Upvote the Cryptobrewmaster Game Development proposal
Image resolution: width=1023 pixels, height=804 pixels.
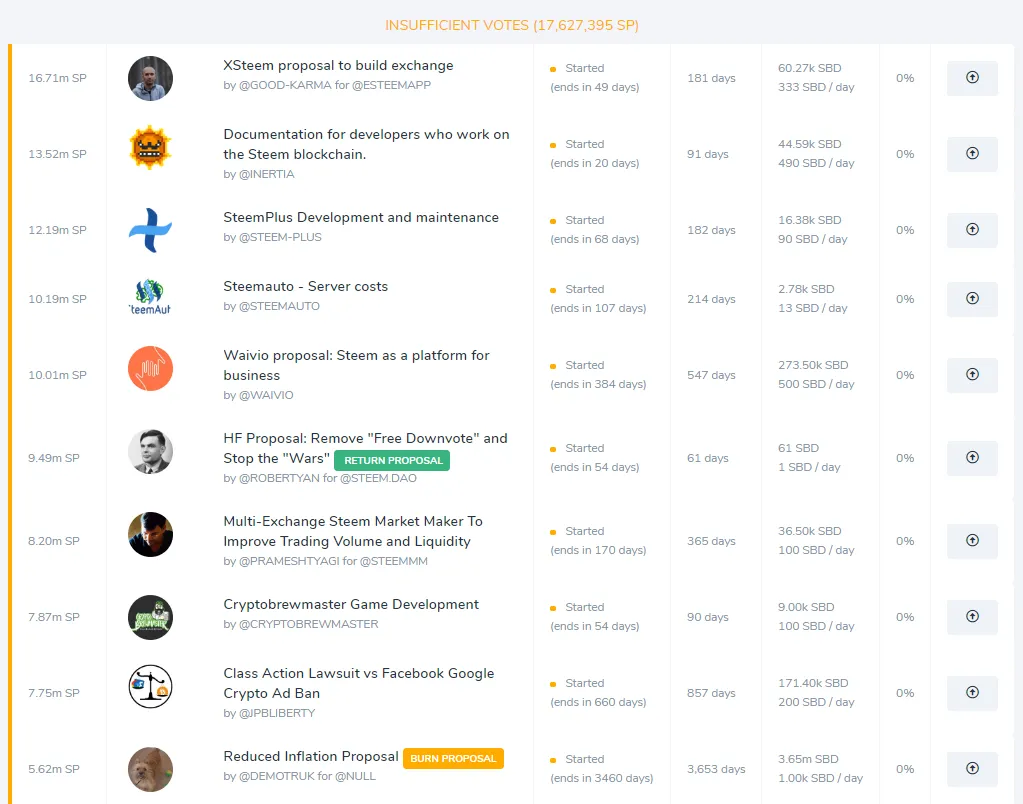point(972,617)
